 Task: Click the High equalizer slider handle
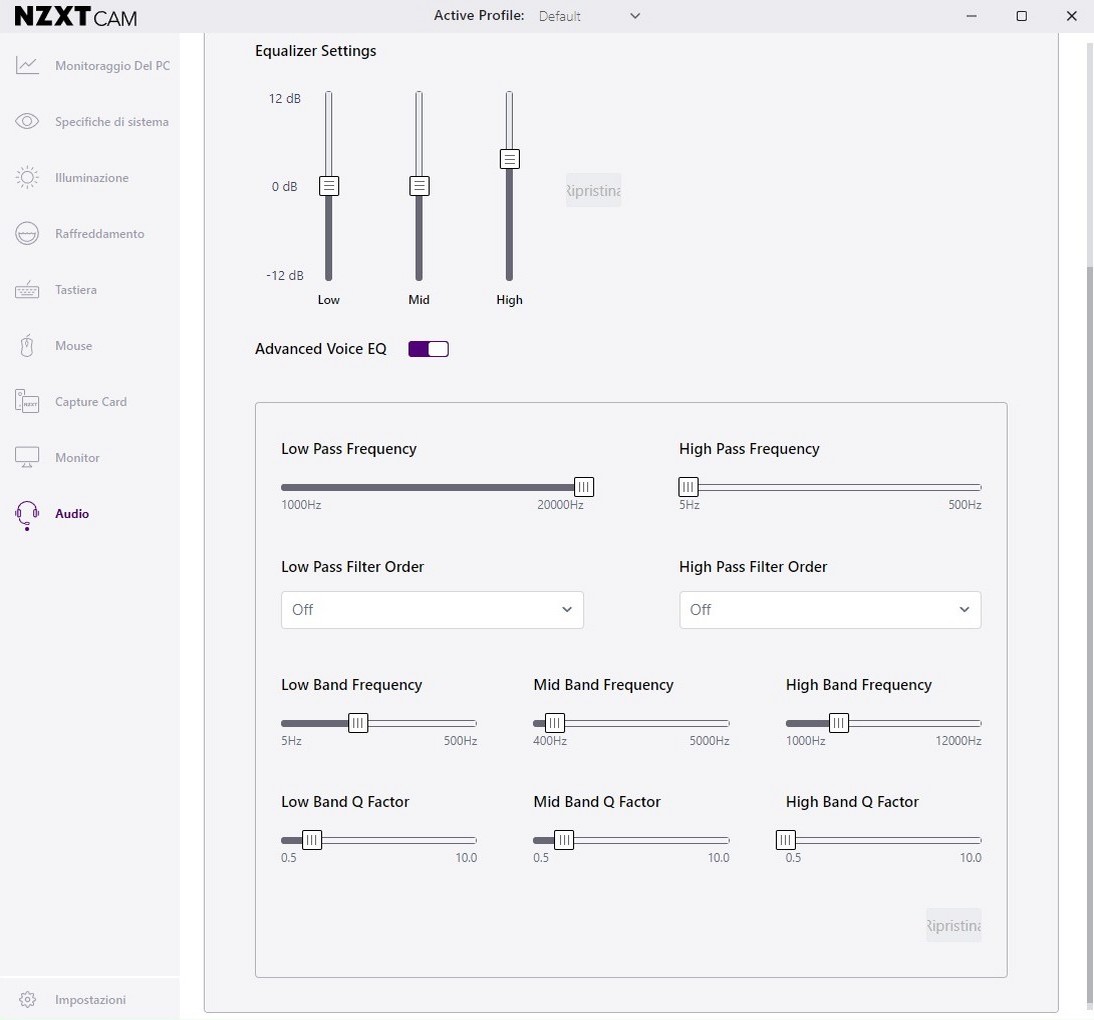pyautogui.click(x=510, y=159)
